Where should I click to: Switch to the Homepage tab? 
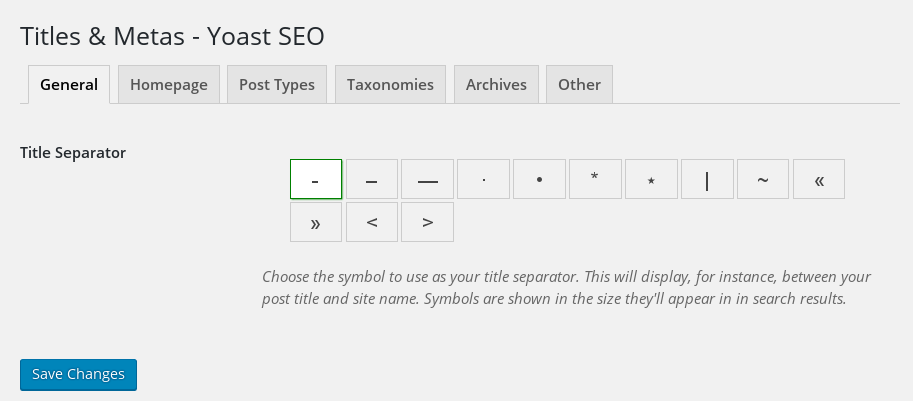pos(169,84)
